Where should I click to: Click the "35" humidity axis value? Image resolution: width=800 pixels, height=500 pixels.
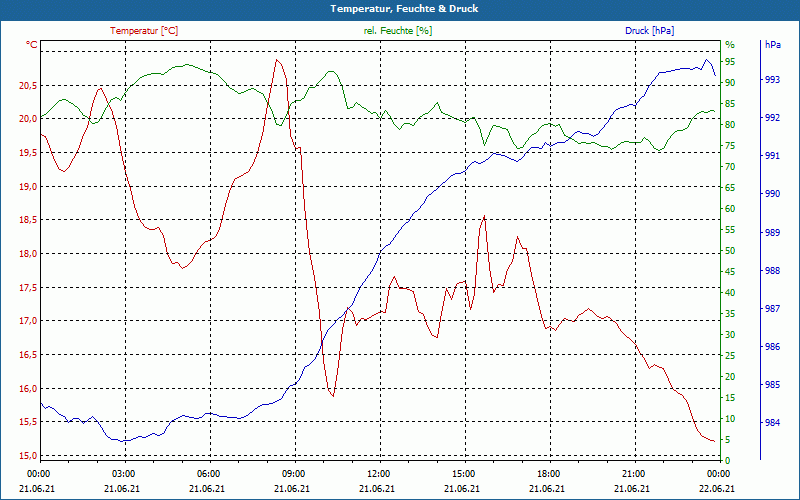coord(730,314)
